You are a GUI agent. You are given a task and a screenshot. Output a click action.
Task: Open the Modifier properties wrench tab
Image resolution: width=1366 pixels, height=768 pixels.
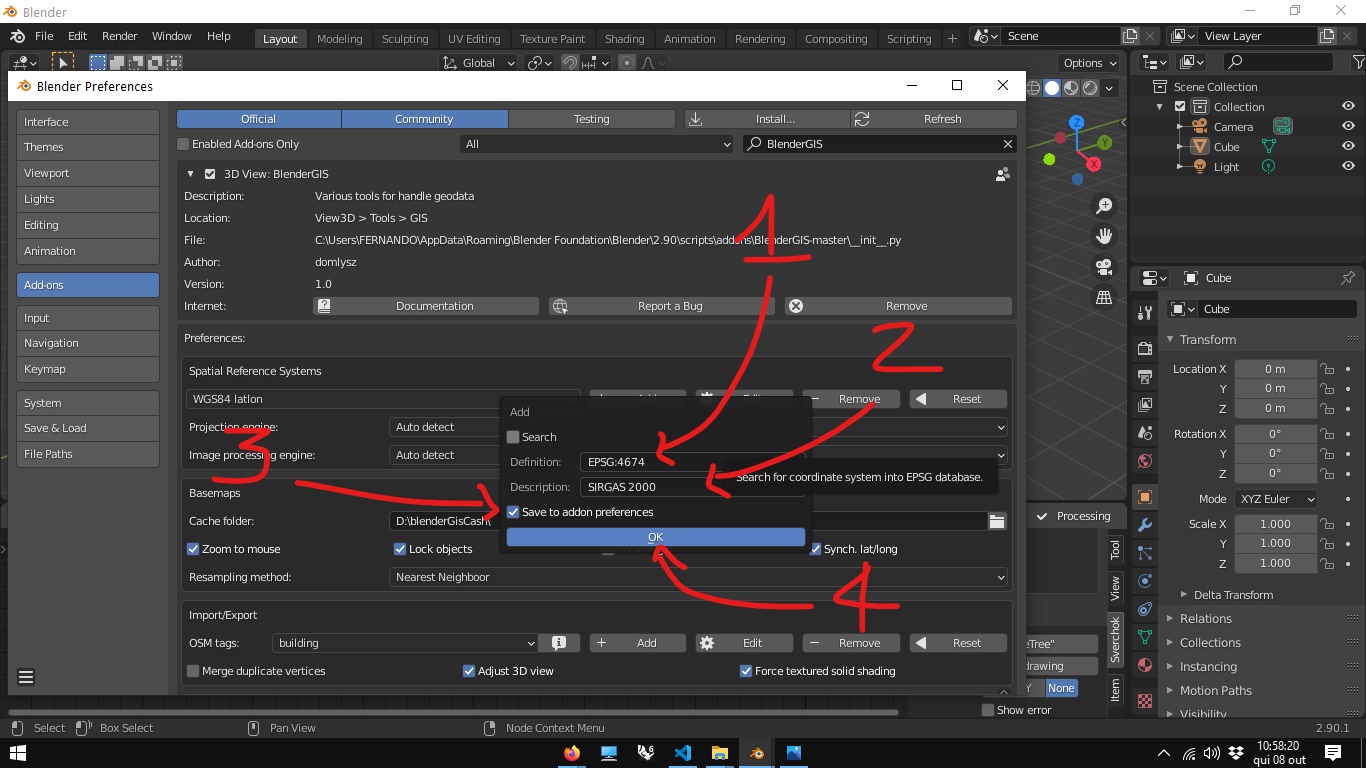(x=1145, y=525)
